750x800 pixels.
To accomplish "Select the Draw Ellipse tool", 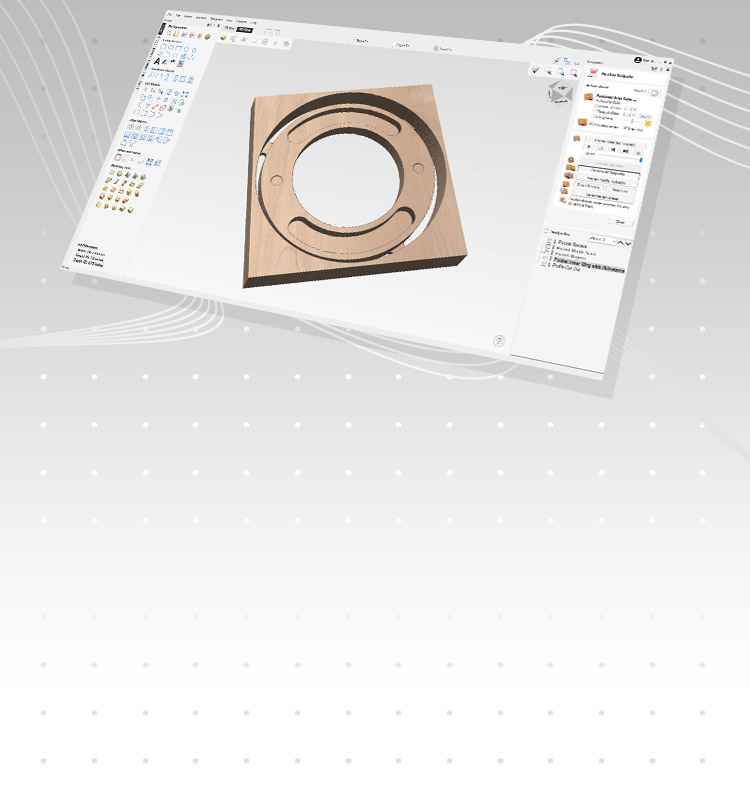I will pyautogui.click(x=171, y=47).
